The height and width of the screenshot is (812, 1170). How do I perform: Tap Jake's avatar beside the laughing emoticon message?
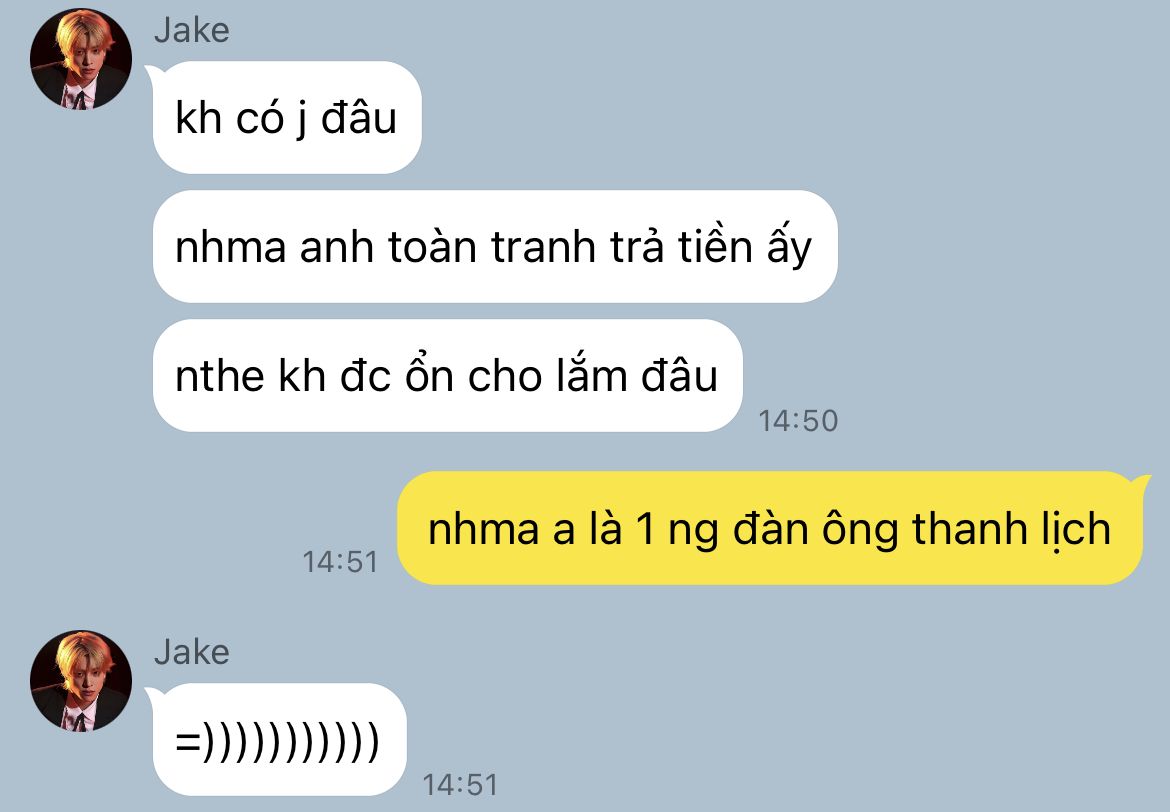[81, 681]
